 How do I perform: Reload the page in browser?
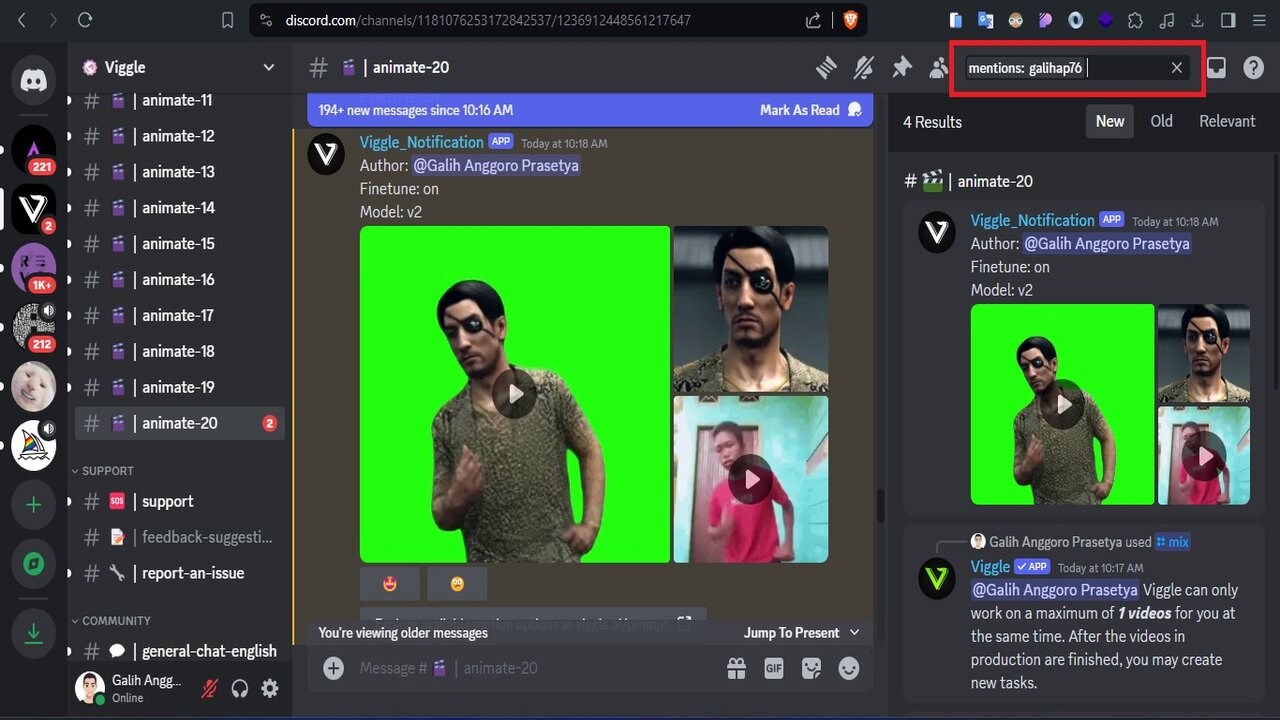click(85, 20)
